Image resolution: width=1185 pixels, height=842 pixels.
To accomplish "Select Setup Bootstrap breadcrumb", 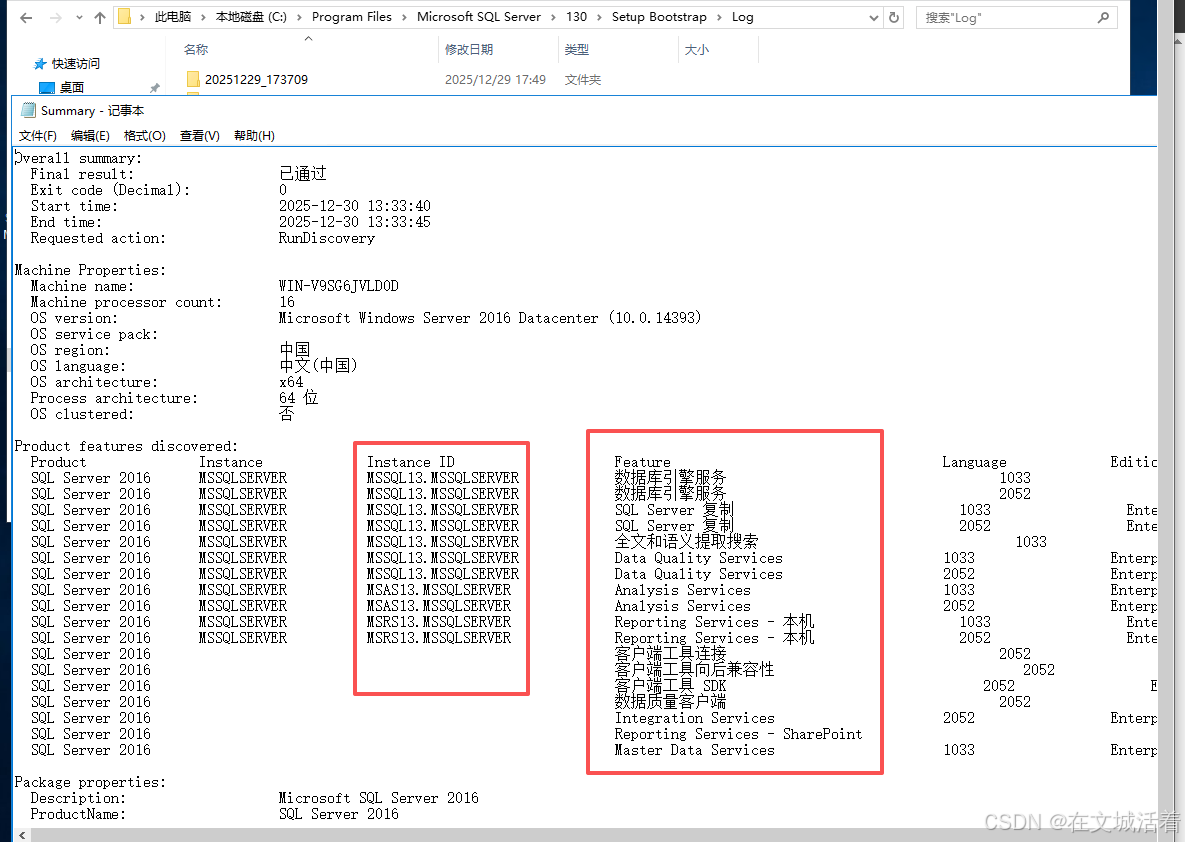I will 659,17.
